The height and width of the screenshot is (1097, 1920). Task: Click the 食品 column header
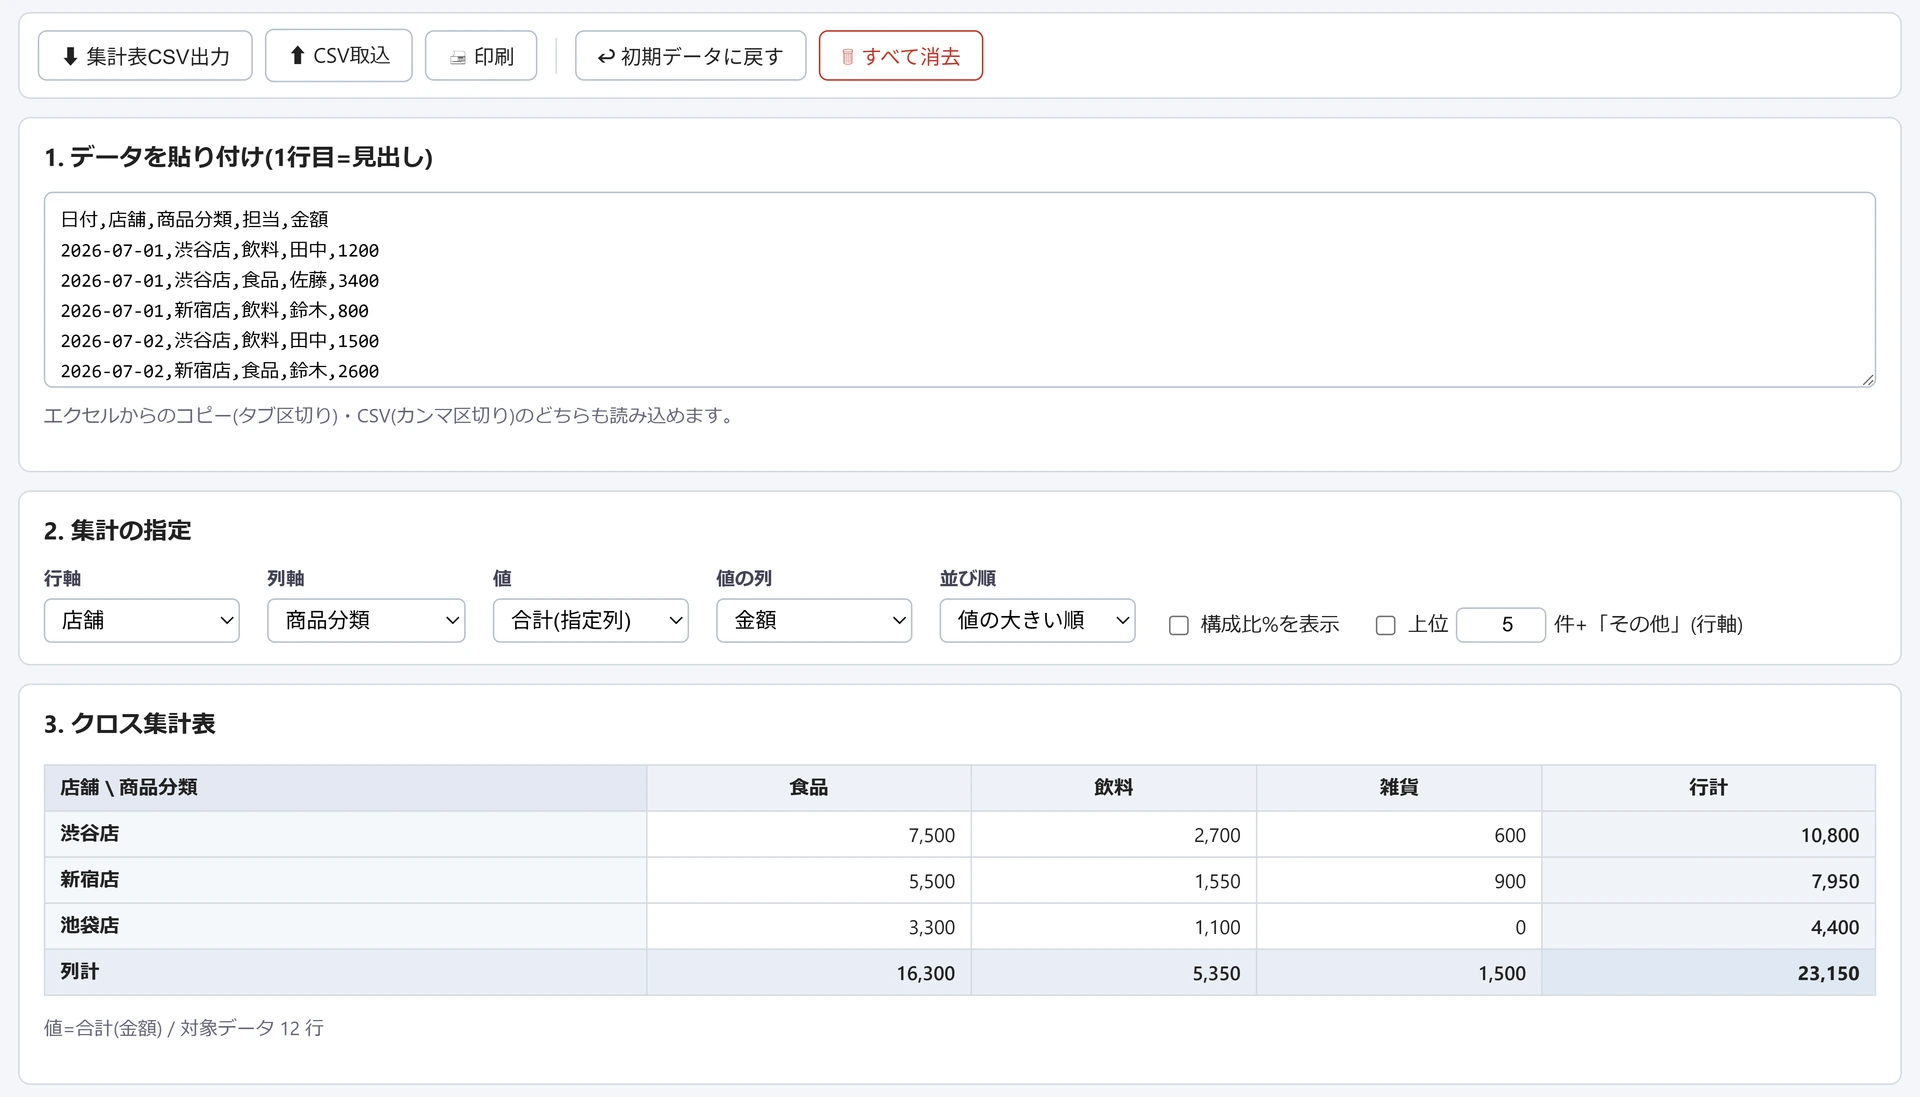[x=809, y=788]
